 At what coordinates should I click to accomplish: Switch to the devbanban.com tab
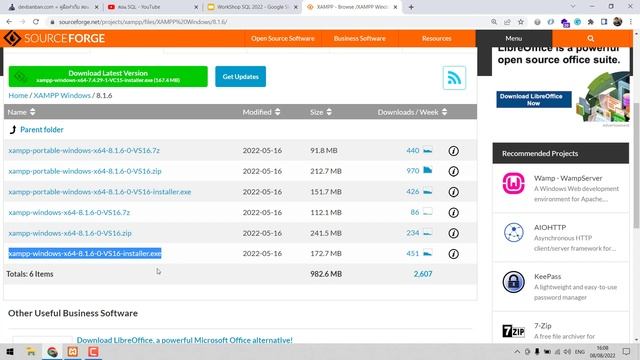pyautogui.click(x=53, y=7)
